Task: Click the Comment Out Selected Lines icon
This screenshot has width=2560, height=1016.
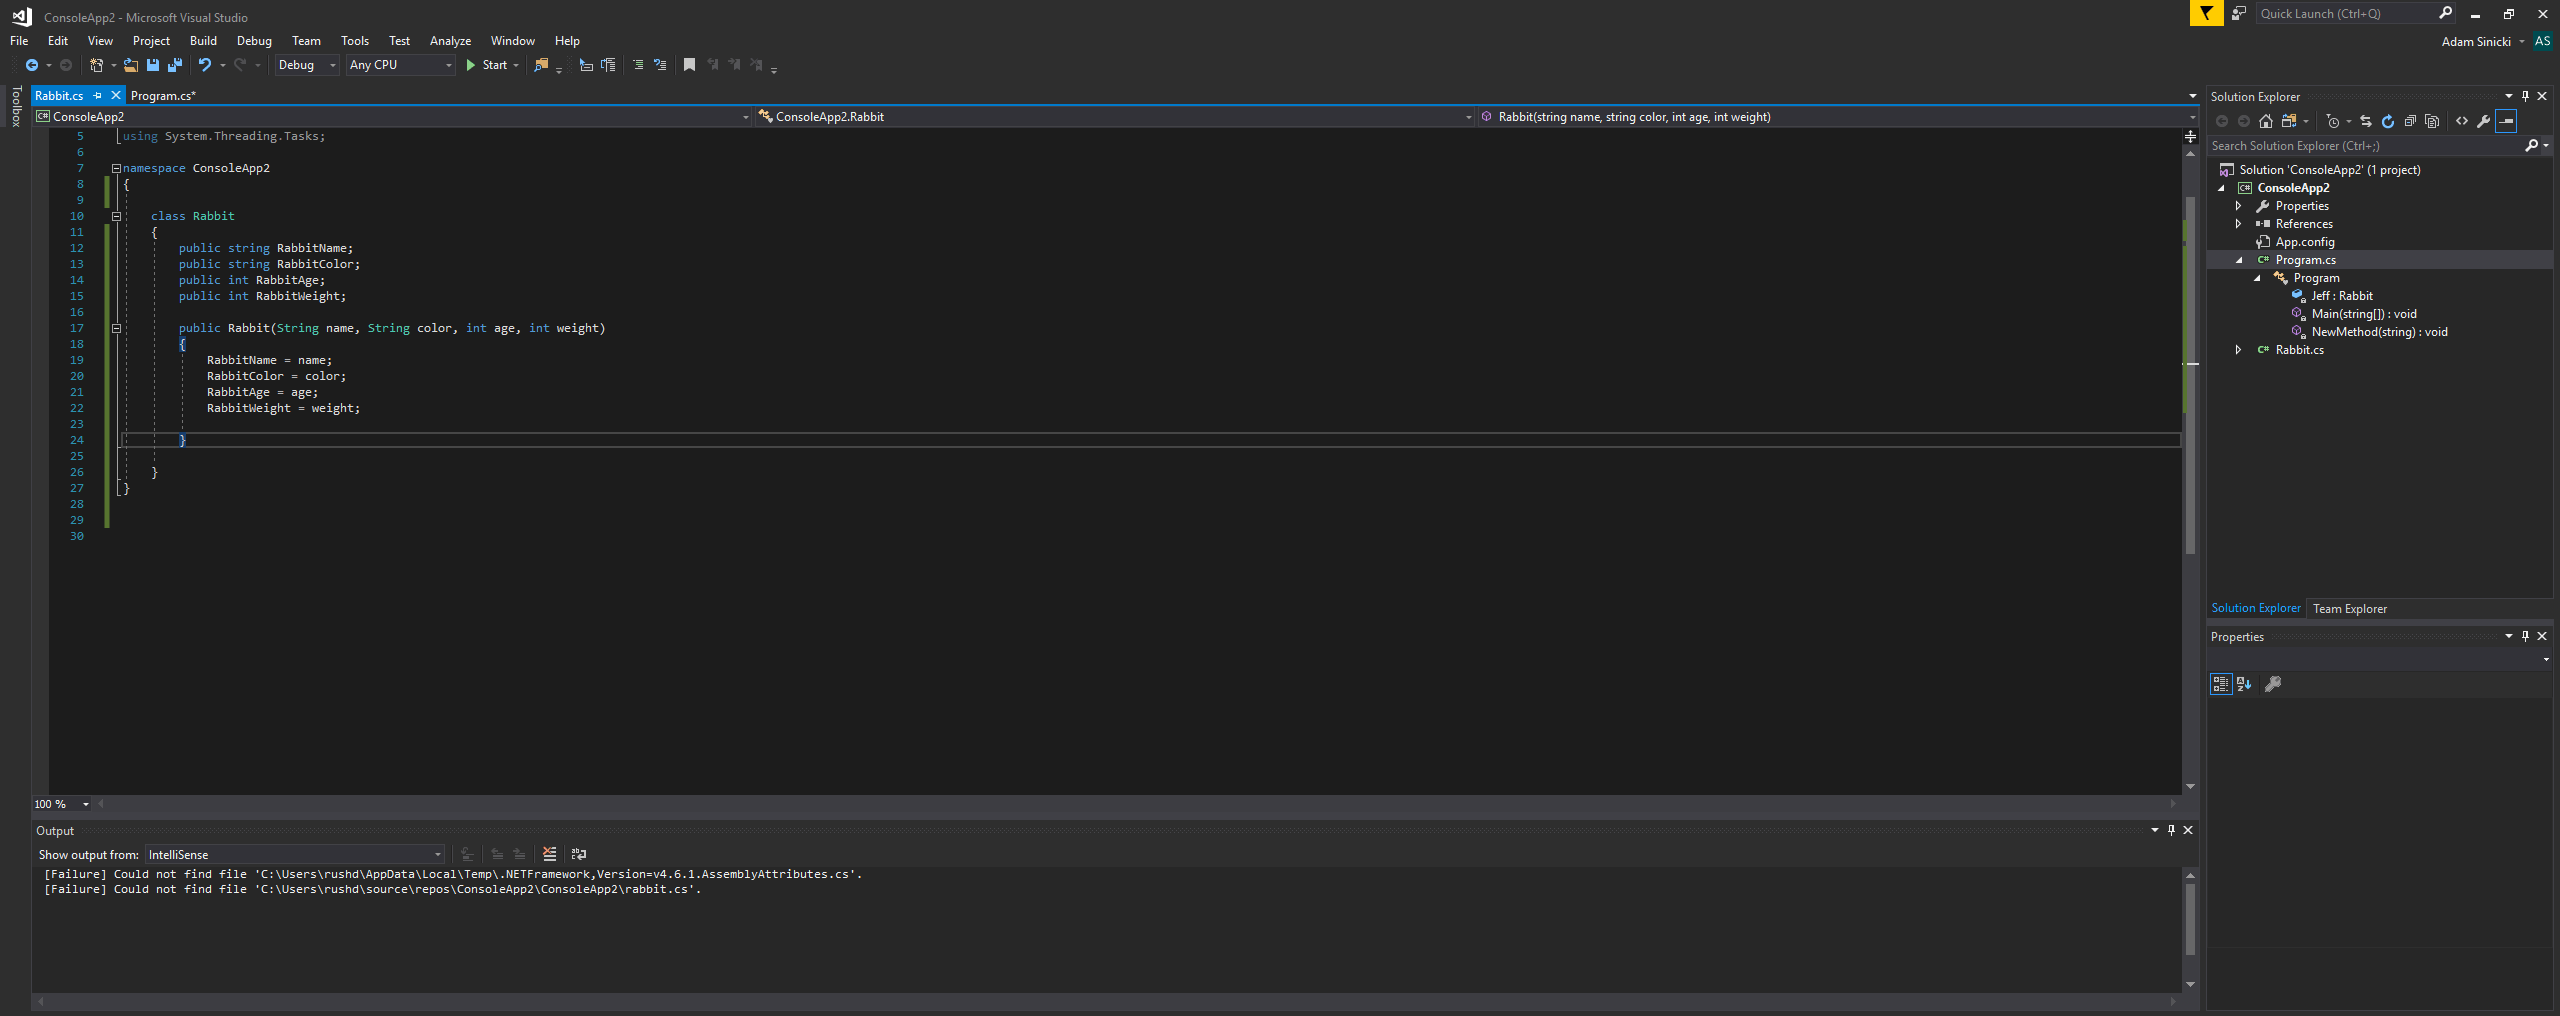Action: tap(638, 65)
